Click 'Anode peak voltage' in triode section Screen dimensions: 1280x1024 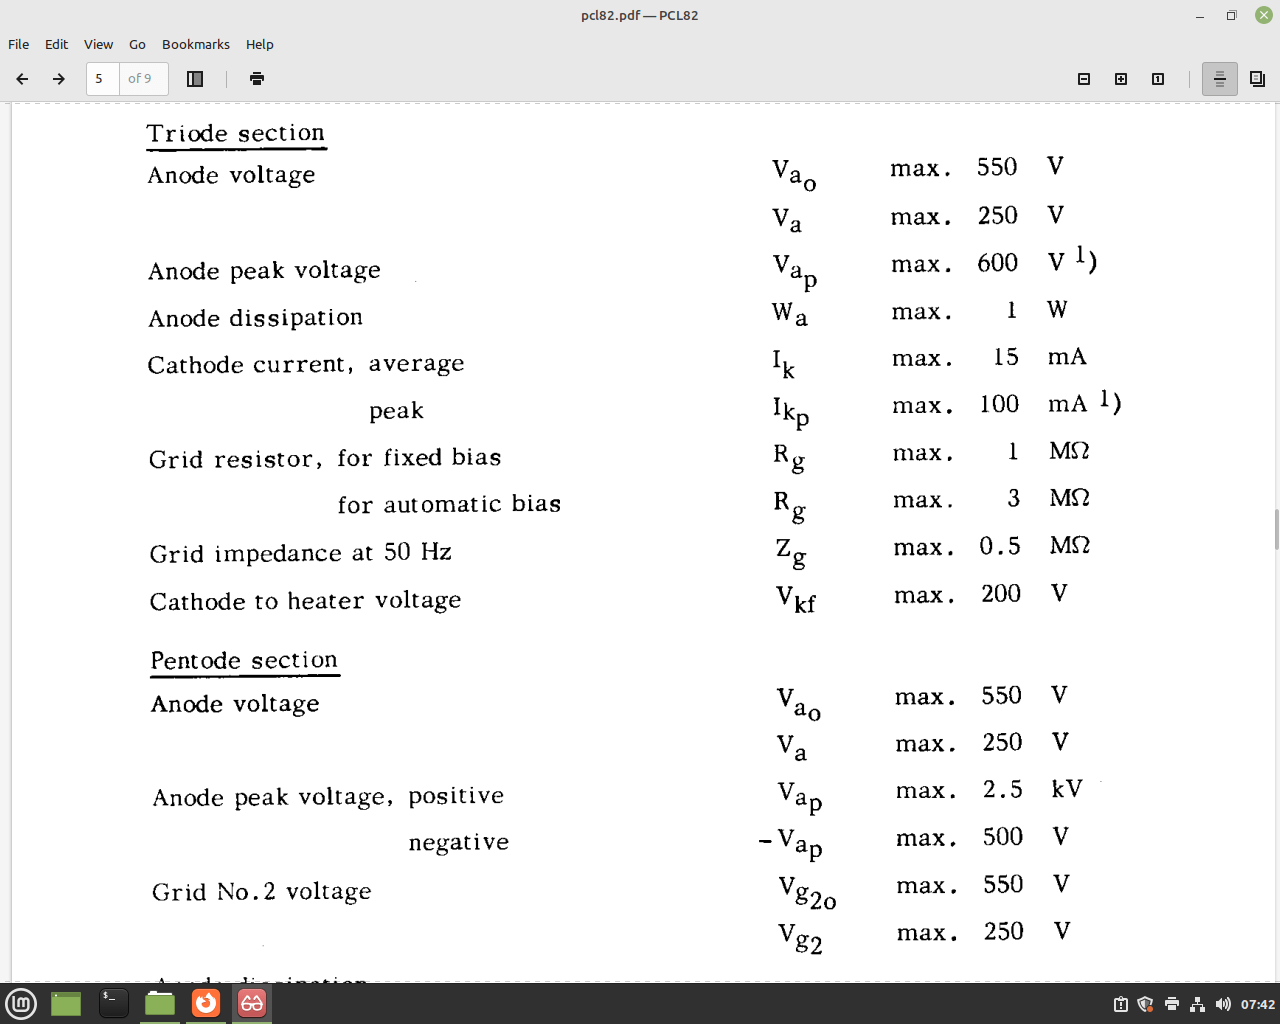click(x=264, y=271)
